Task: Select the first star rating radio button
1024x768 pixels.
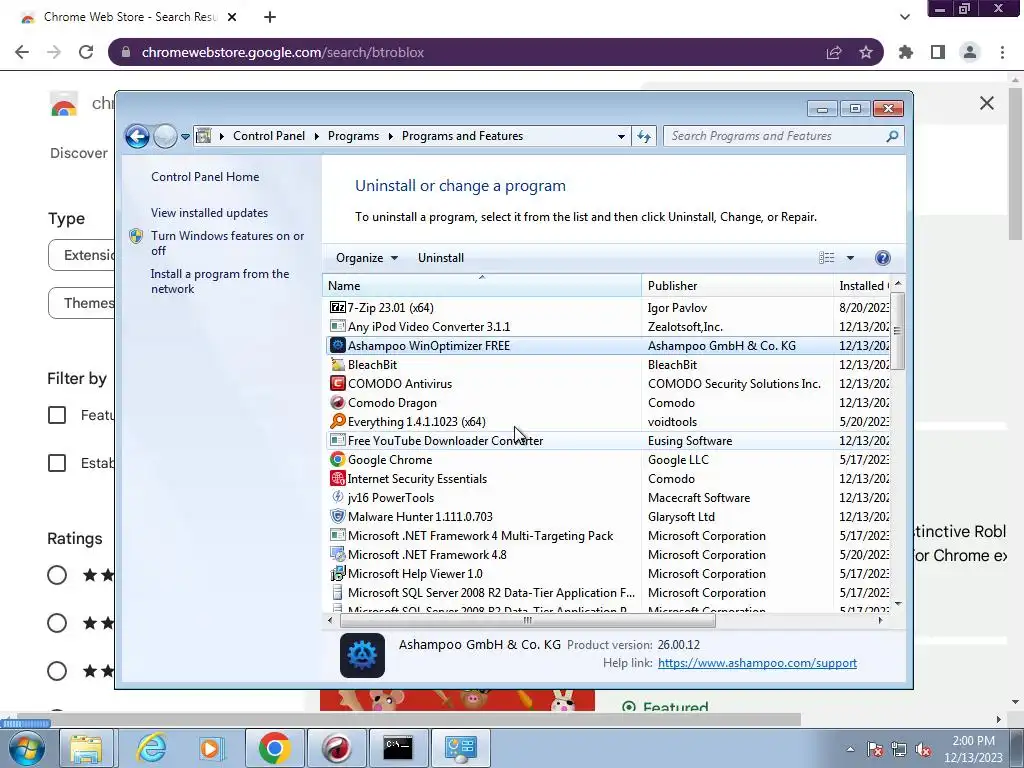Action: coord(57,575)
